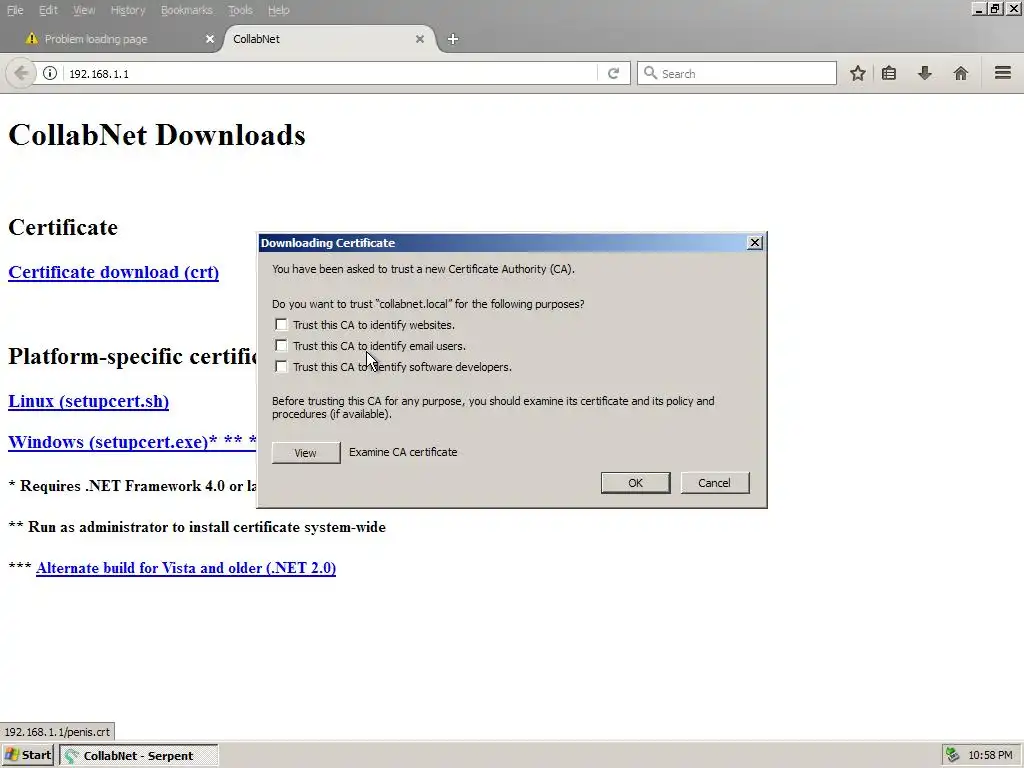
Task: Click the 'Run as administrator' note text
Action: (x=197, y=527)
